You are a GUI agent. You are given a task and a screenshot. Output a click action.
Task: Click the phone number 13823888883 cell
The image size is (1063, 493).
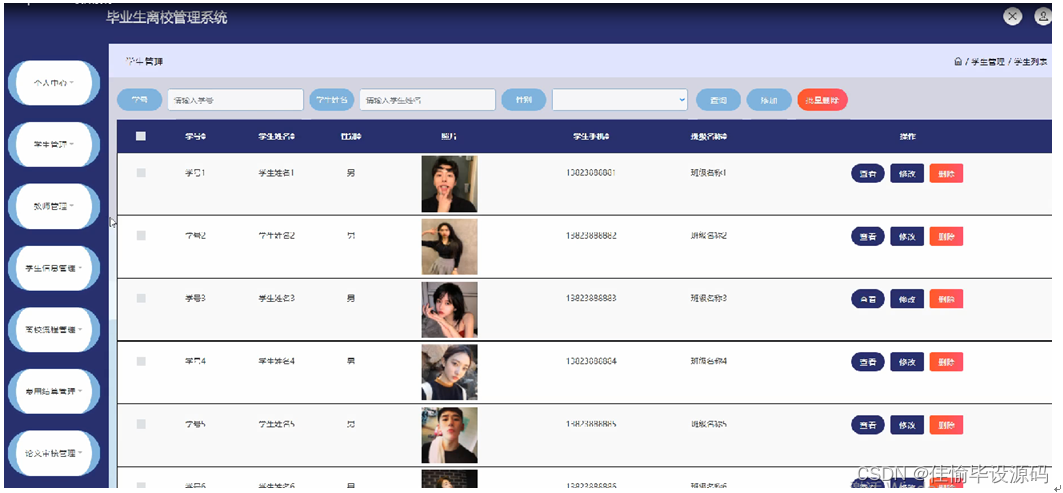590,298
